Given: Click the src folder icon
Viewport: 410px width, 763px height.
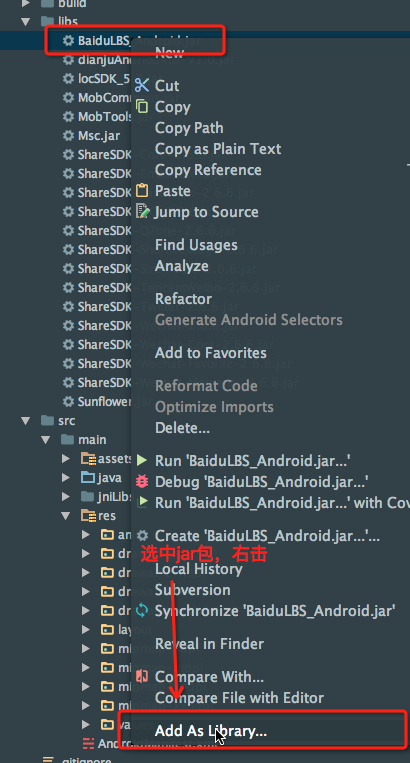Looking at the screenshot, I should (x=48, y=420).
